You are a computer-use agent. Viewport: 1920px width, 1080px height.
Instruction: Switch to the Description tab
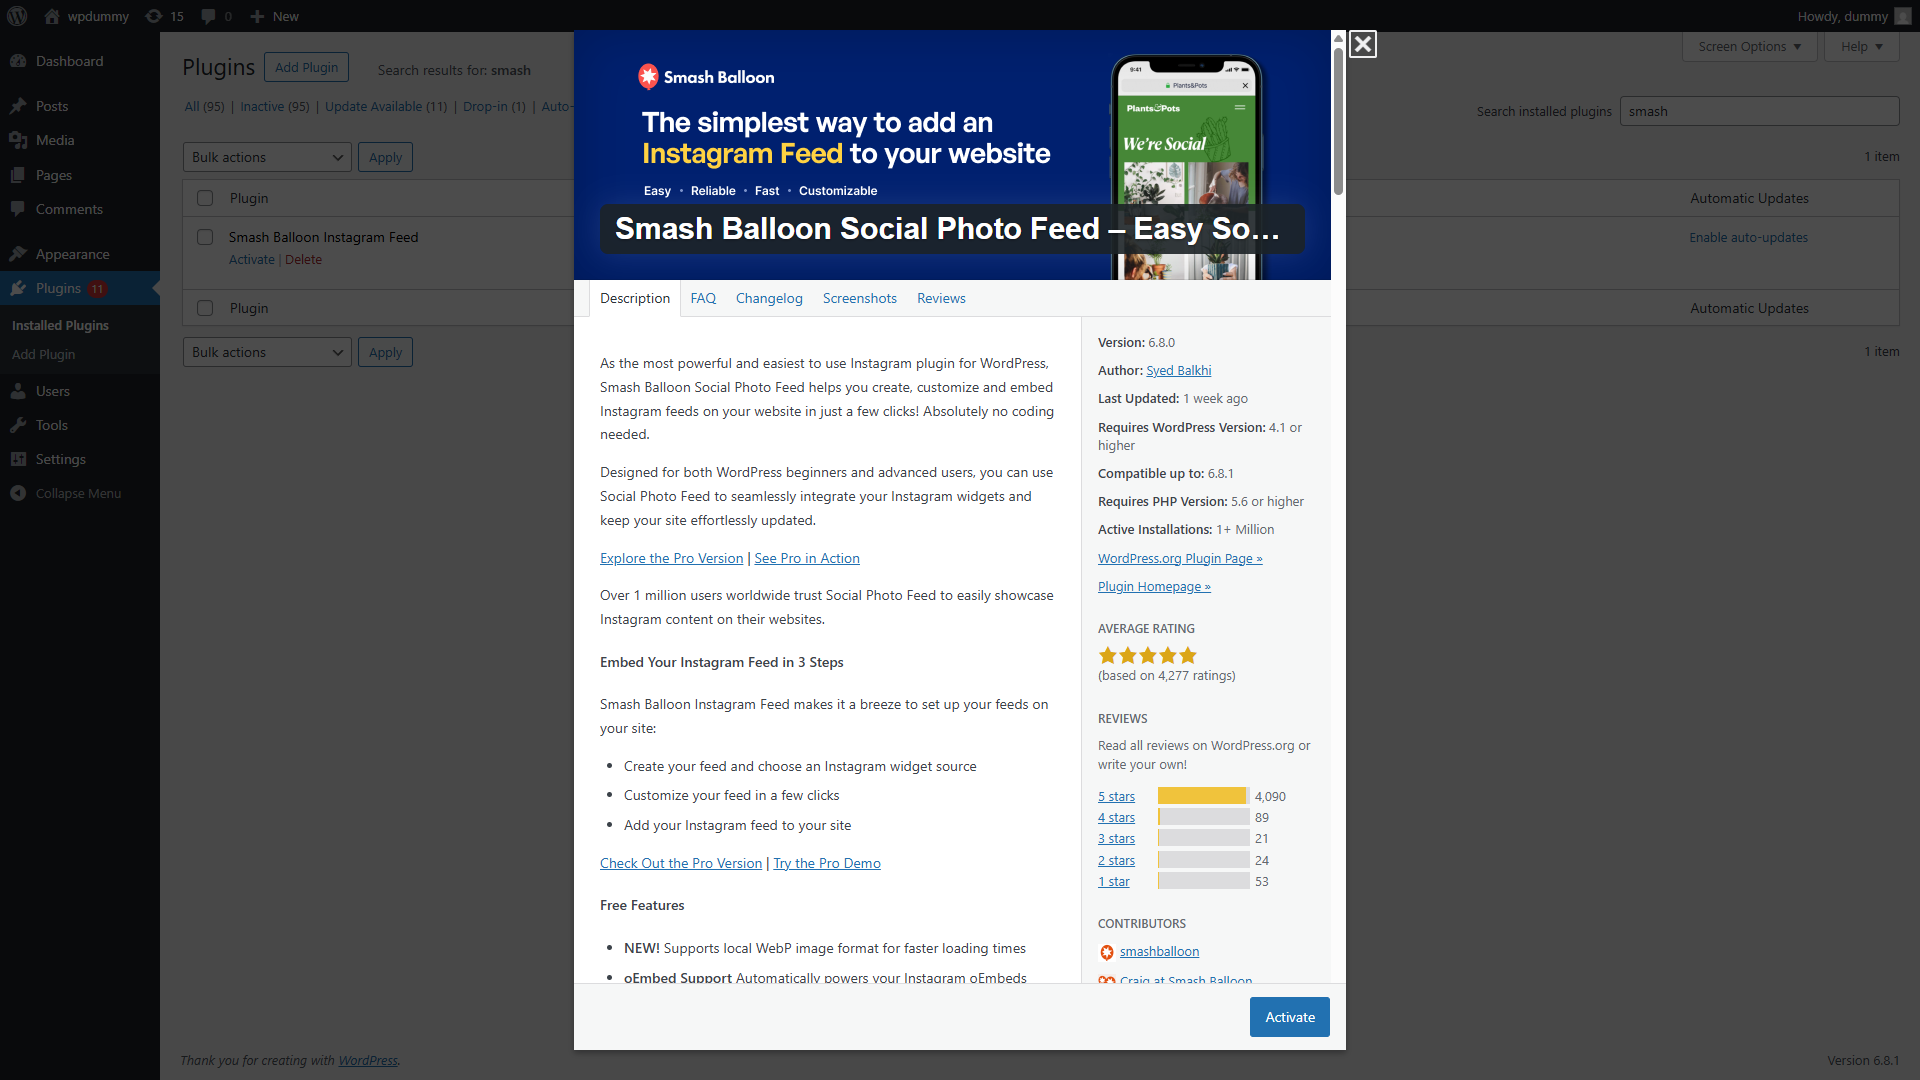point(635,298)
